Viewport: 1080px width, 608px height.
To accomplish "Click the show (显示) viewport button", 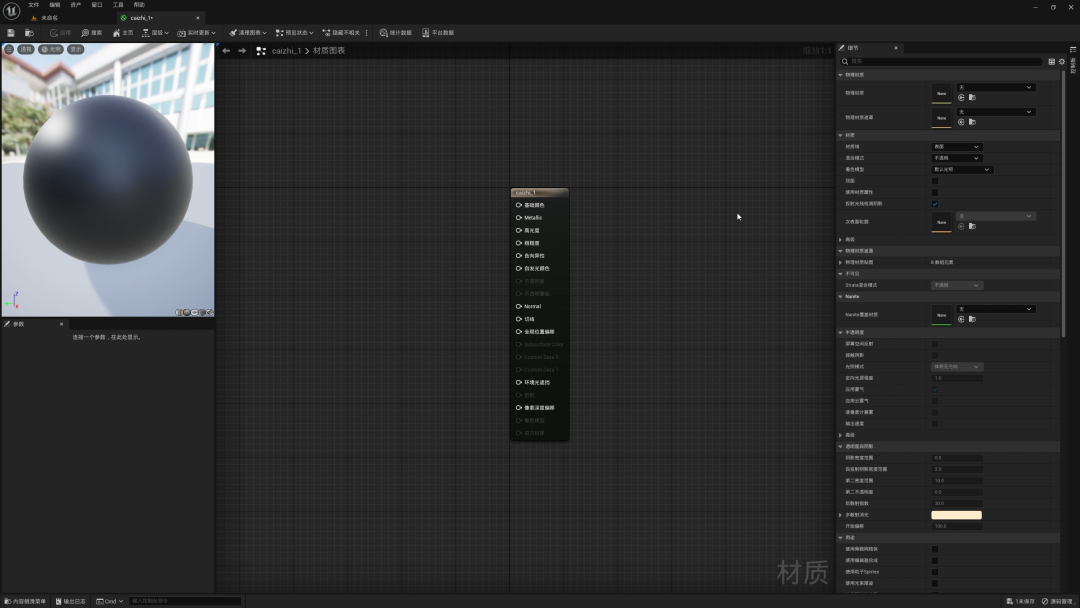I will pos(76,50).
